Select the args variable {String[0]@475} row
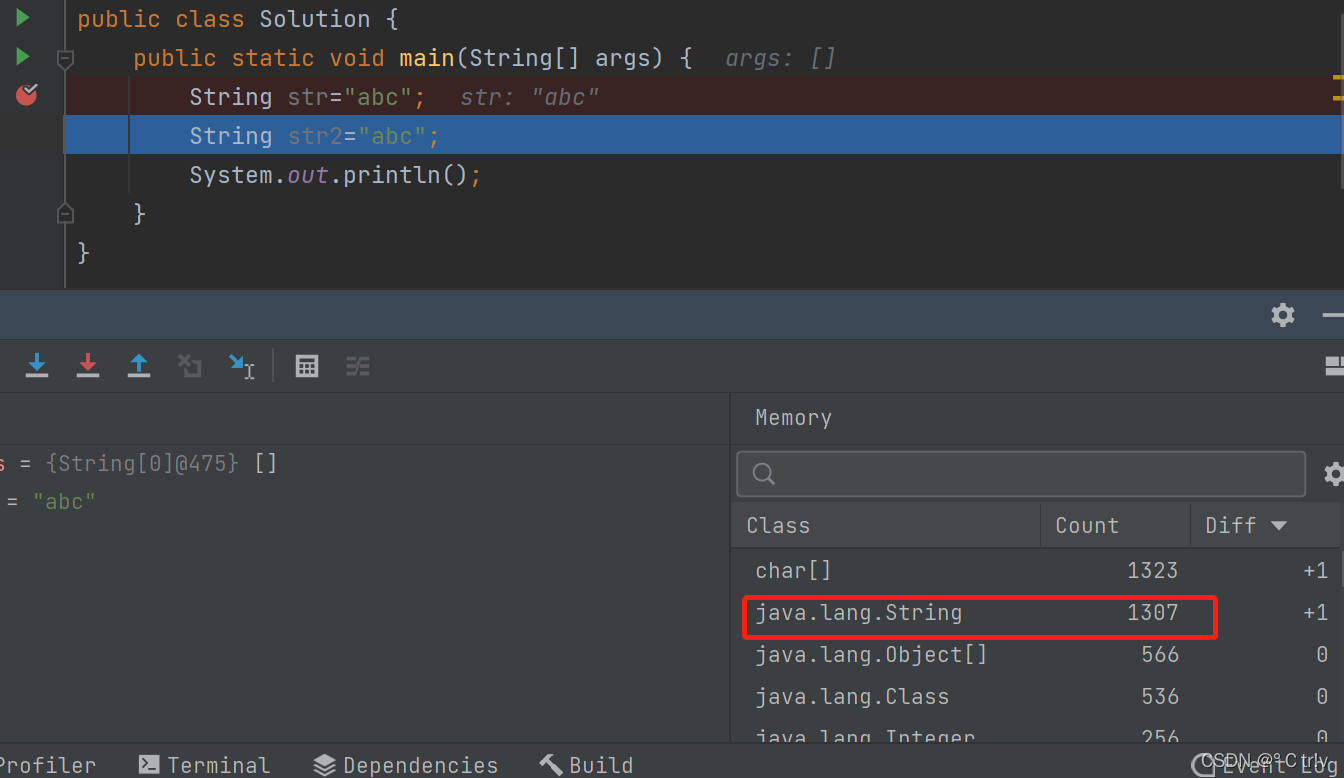The image size is (1344, 778). [x=365, y=464]
